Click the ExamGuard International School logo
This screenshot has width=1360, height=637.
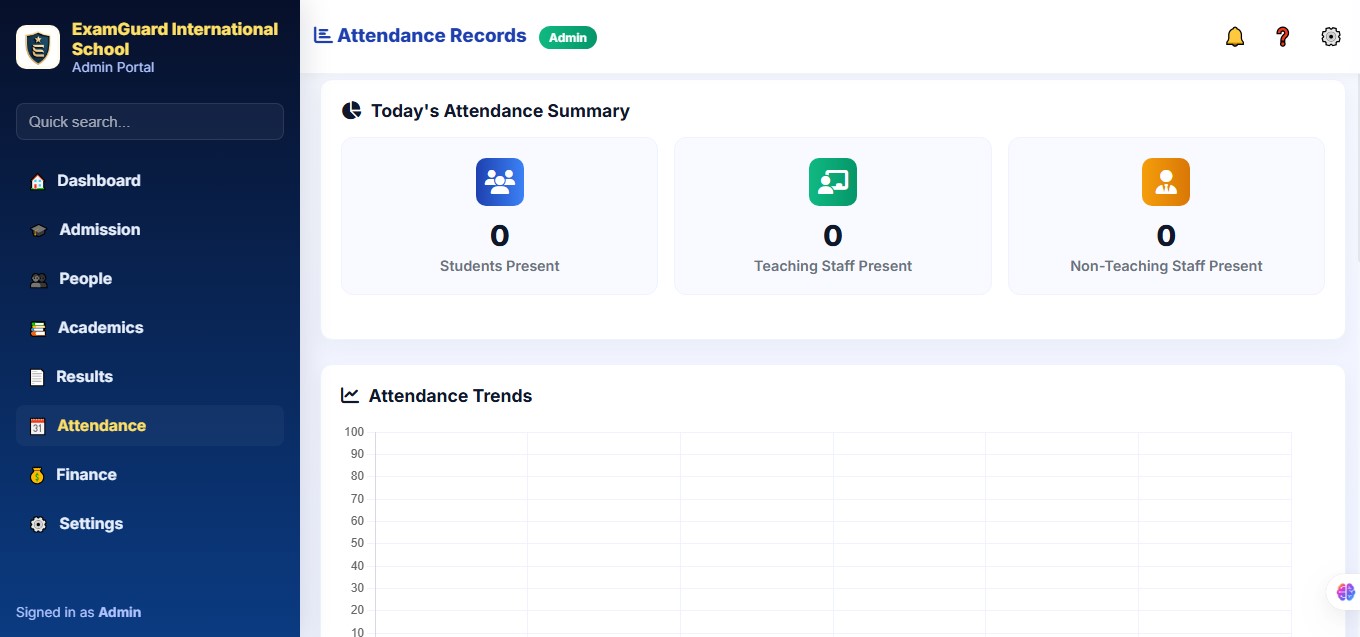point(38,46)
